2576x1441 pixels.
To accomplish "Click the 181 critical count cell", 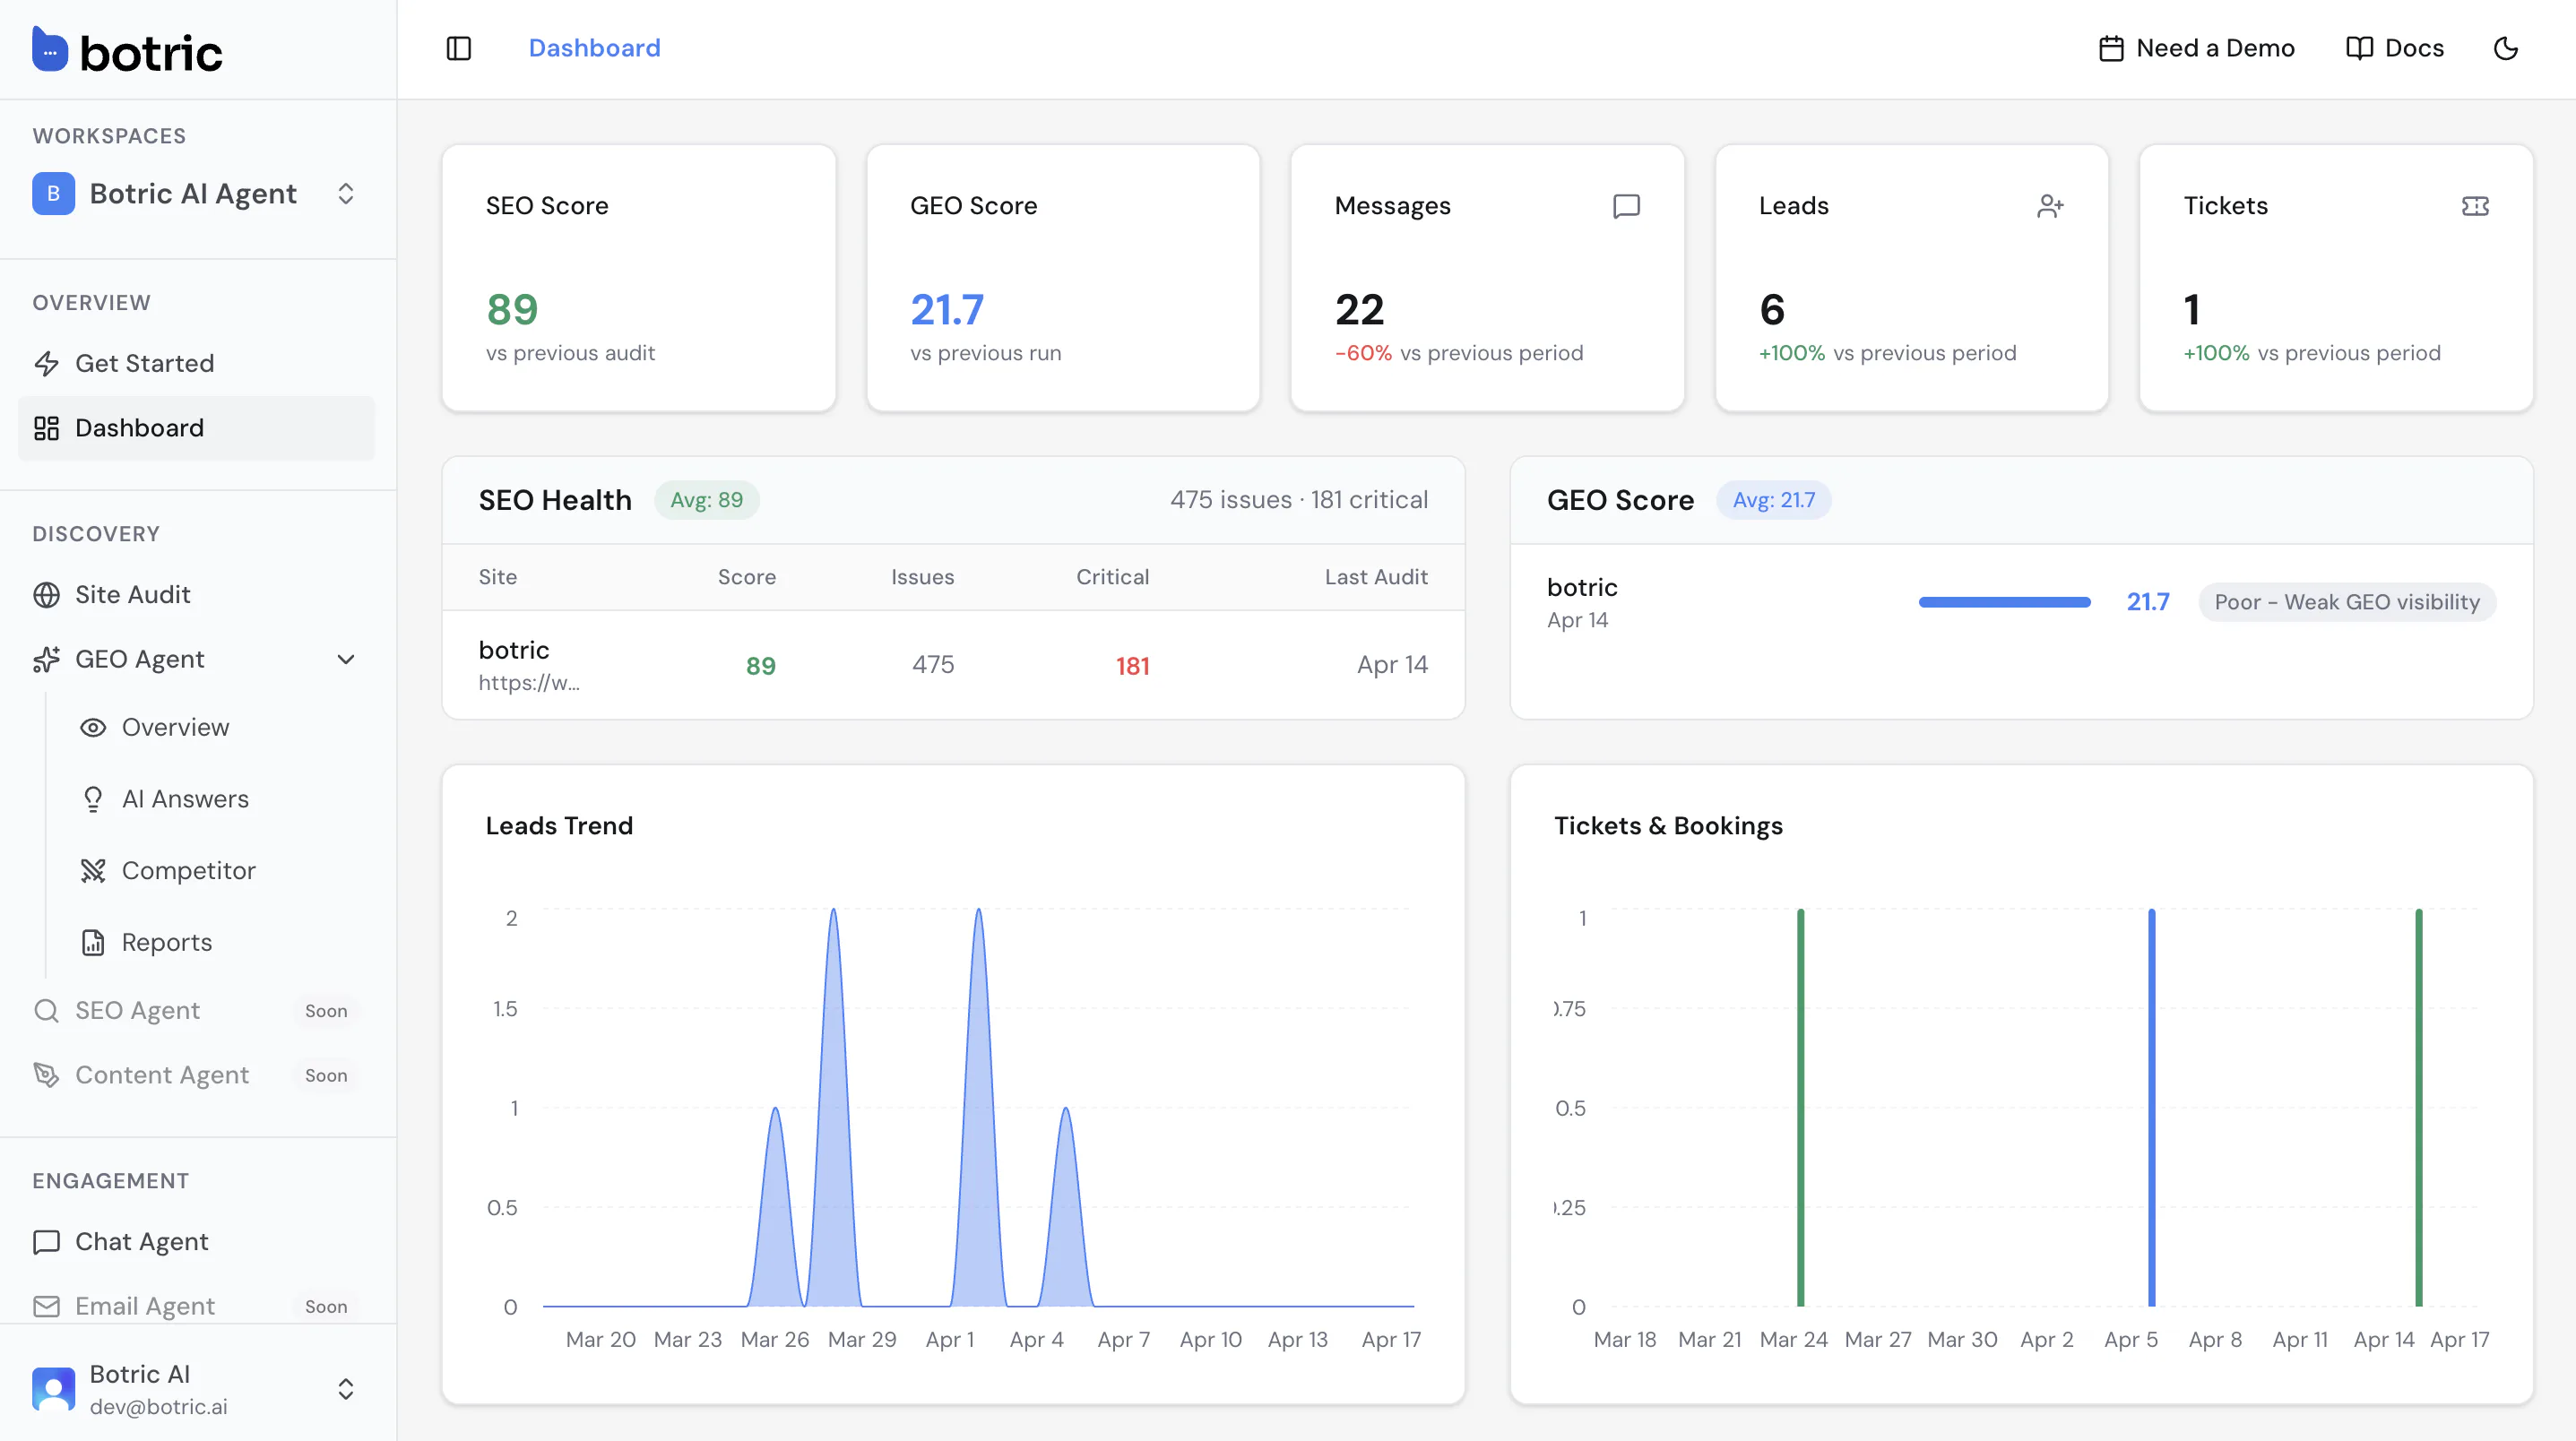I will point(1132,666).
